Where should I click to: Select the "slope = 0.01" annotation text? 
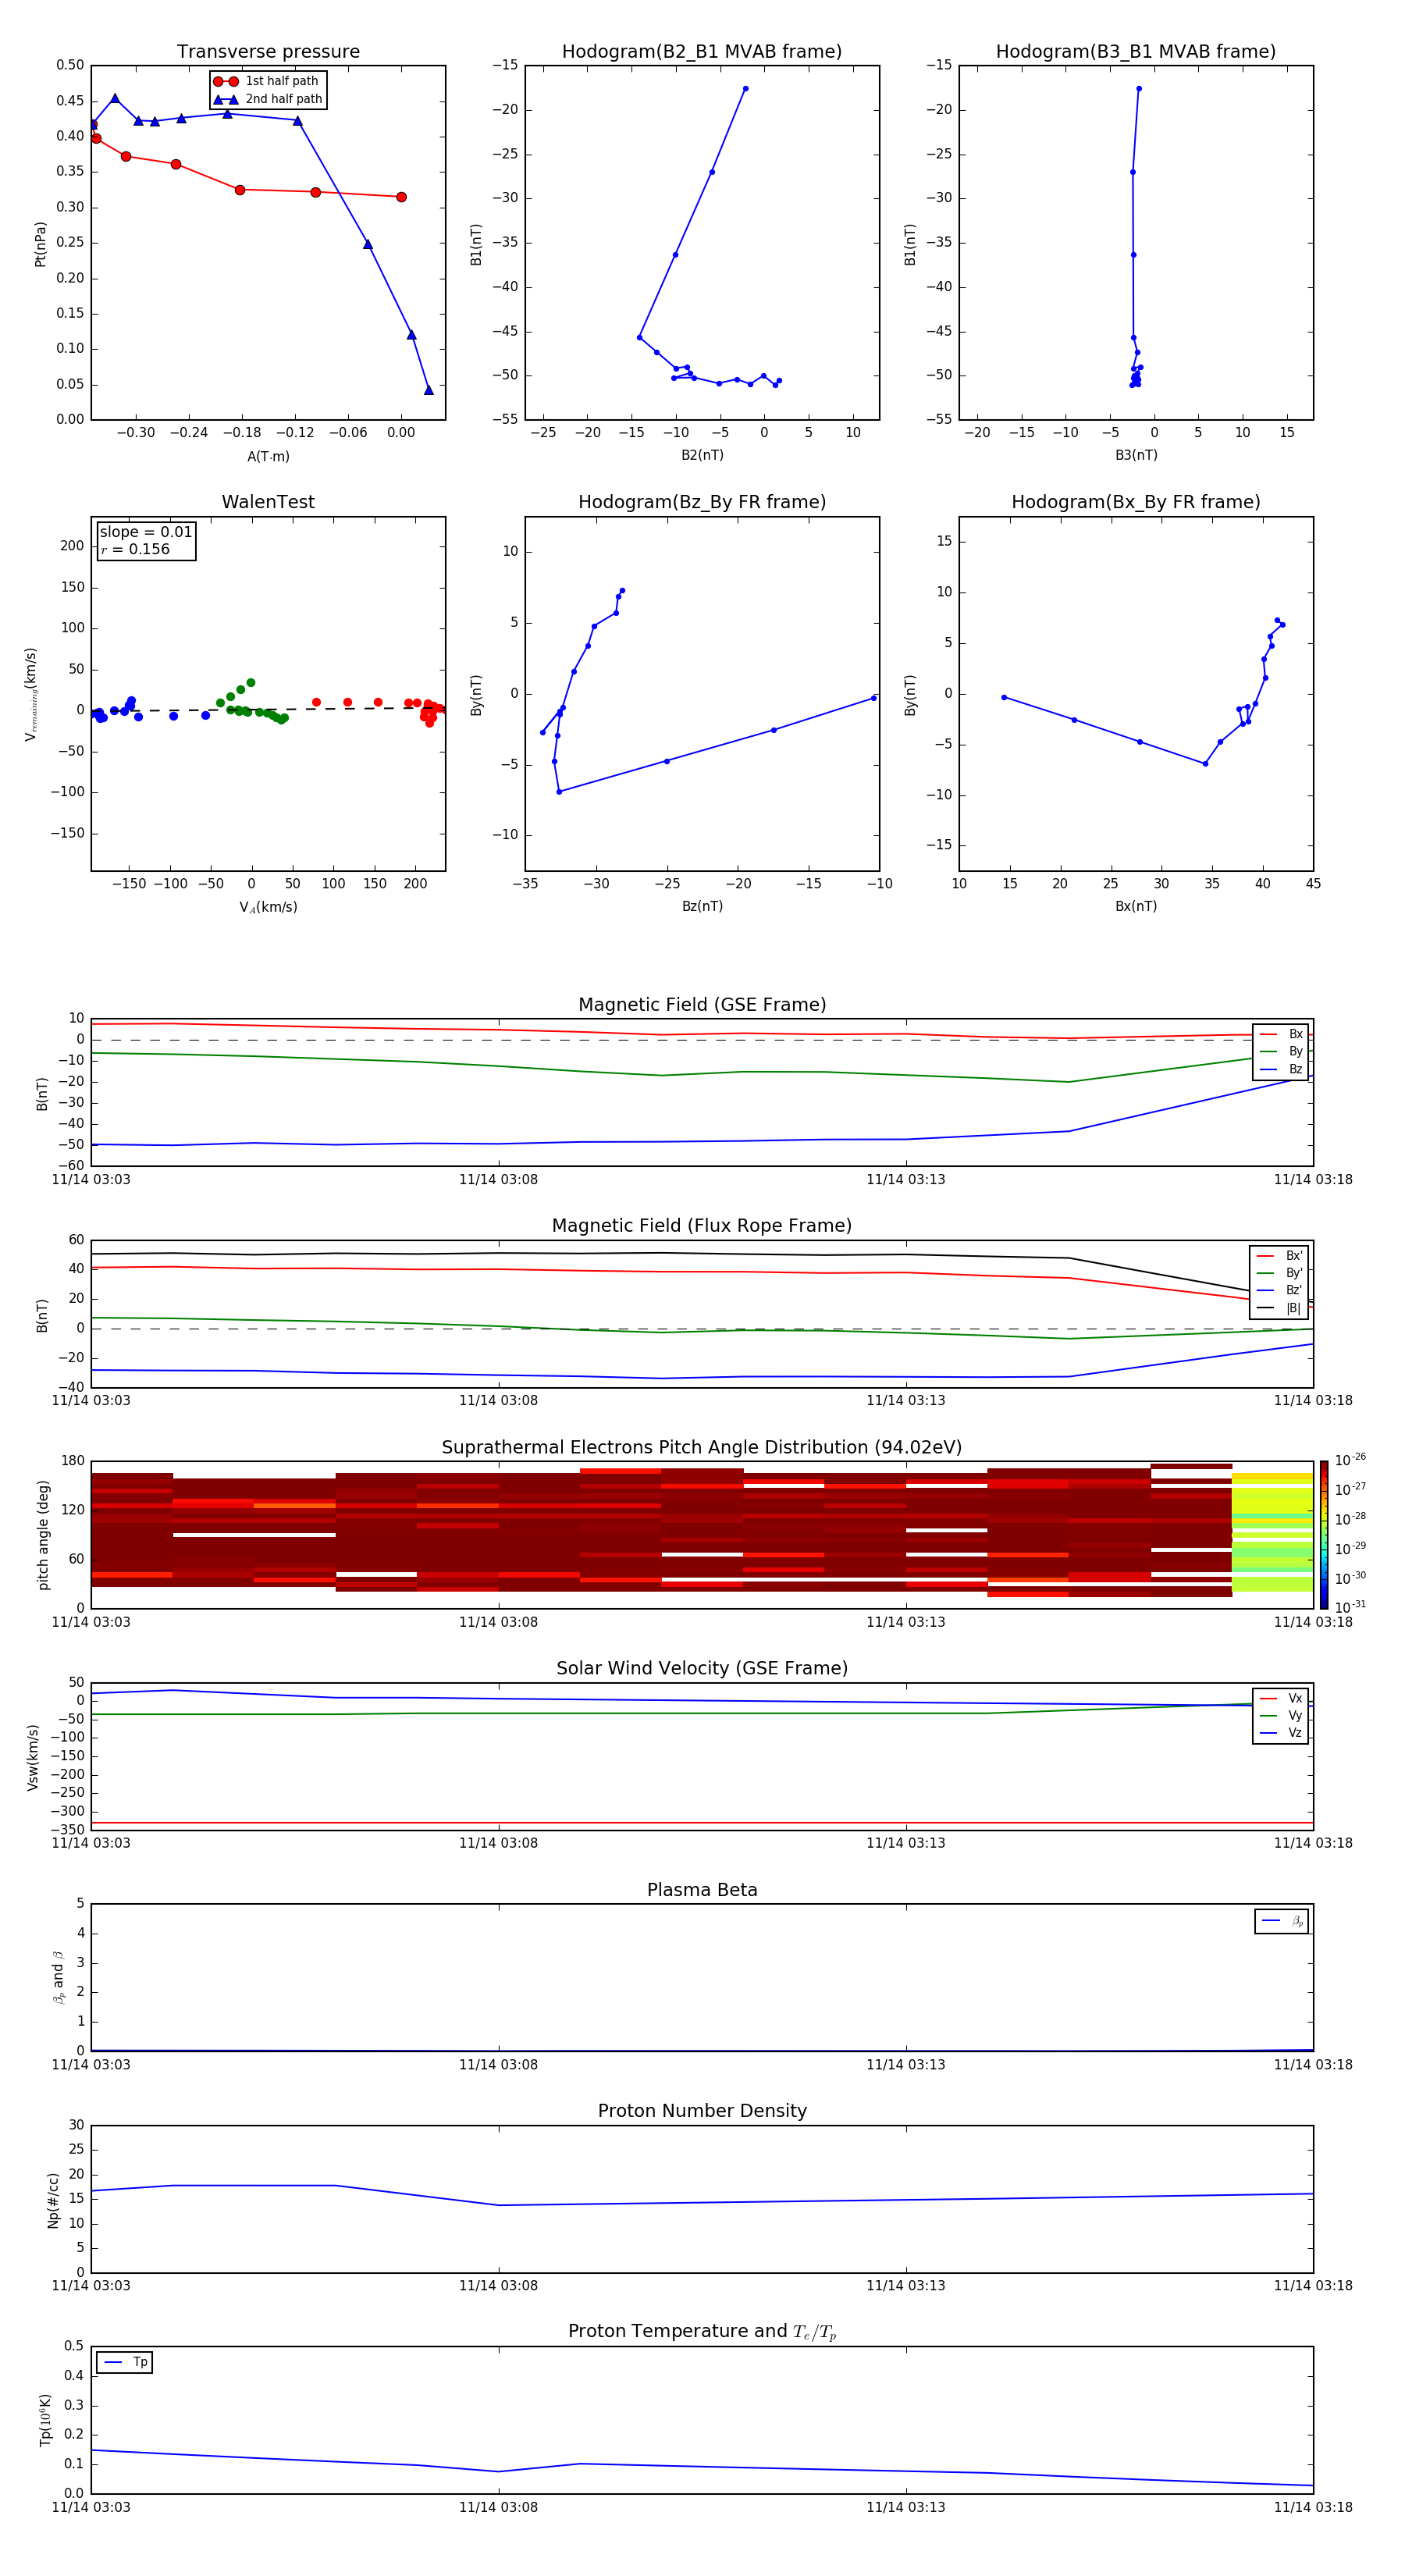point(146,532)
